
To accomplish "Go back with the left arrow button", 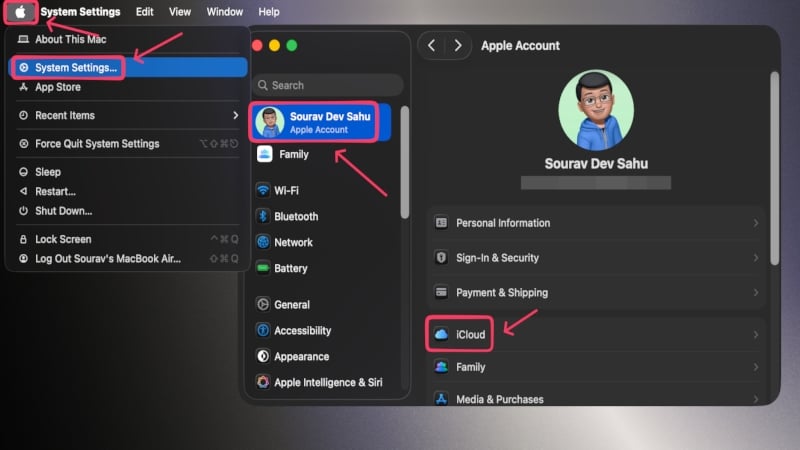I will click(432, 45).
